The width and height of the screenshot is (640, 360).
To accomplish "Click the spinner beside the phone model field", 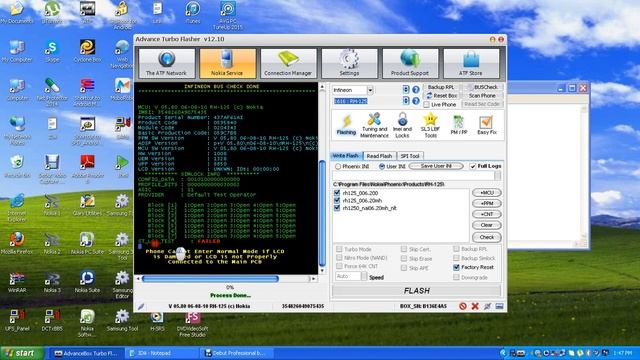I will (406, 101).
